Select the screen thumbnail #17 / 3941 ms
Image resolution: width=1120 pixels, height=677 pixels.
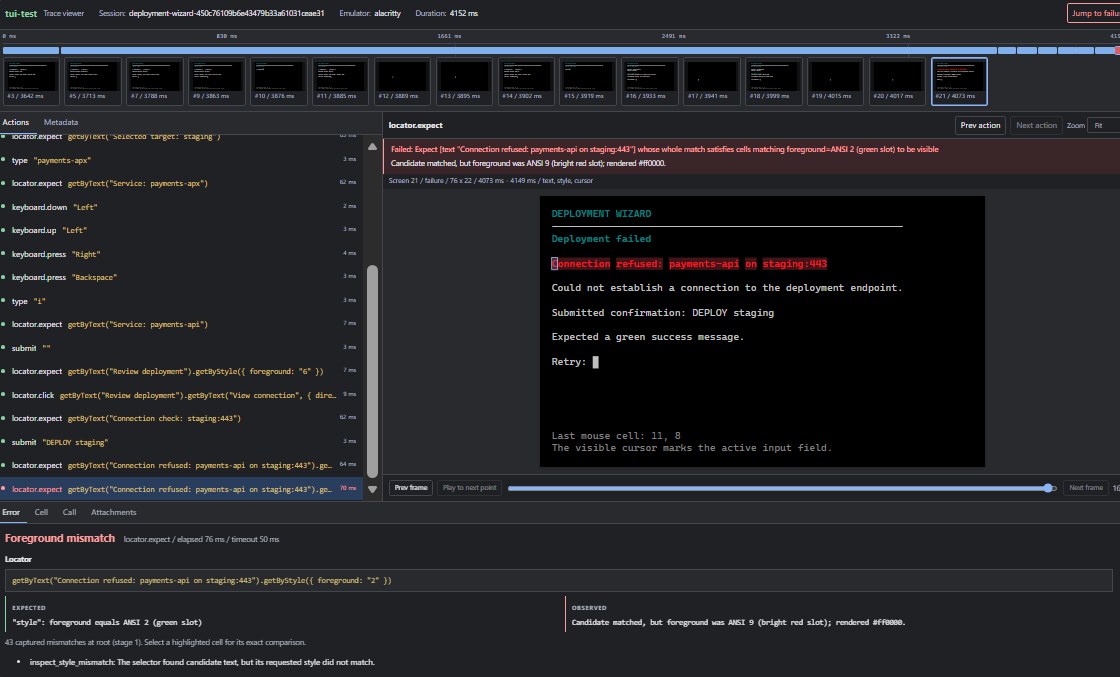tap(712, 81)
